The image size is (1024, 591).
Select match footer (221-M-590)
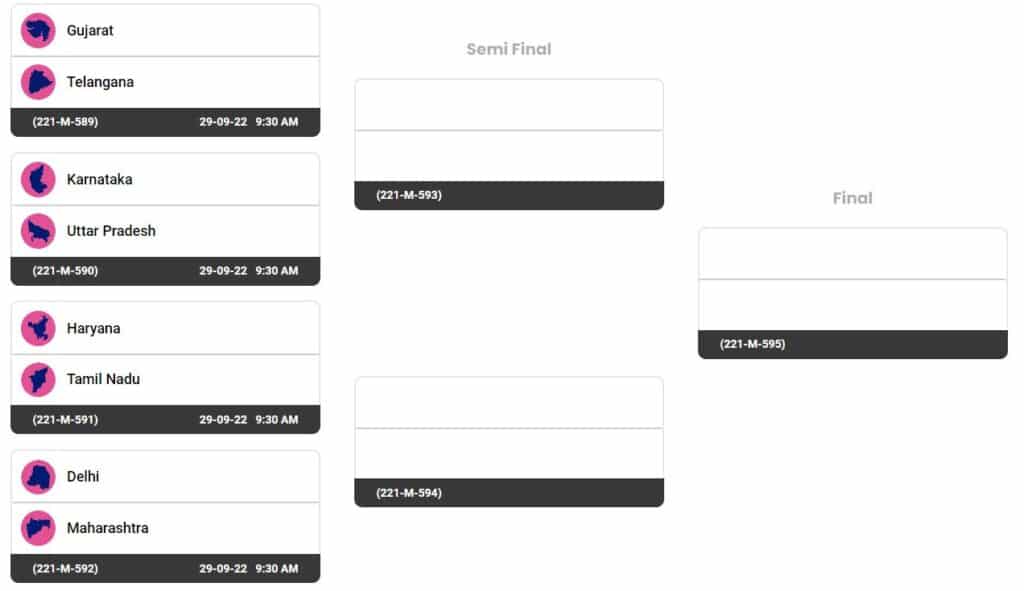165,271
